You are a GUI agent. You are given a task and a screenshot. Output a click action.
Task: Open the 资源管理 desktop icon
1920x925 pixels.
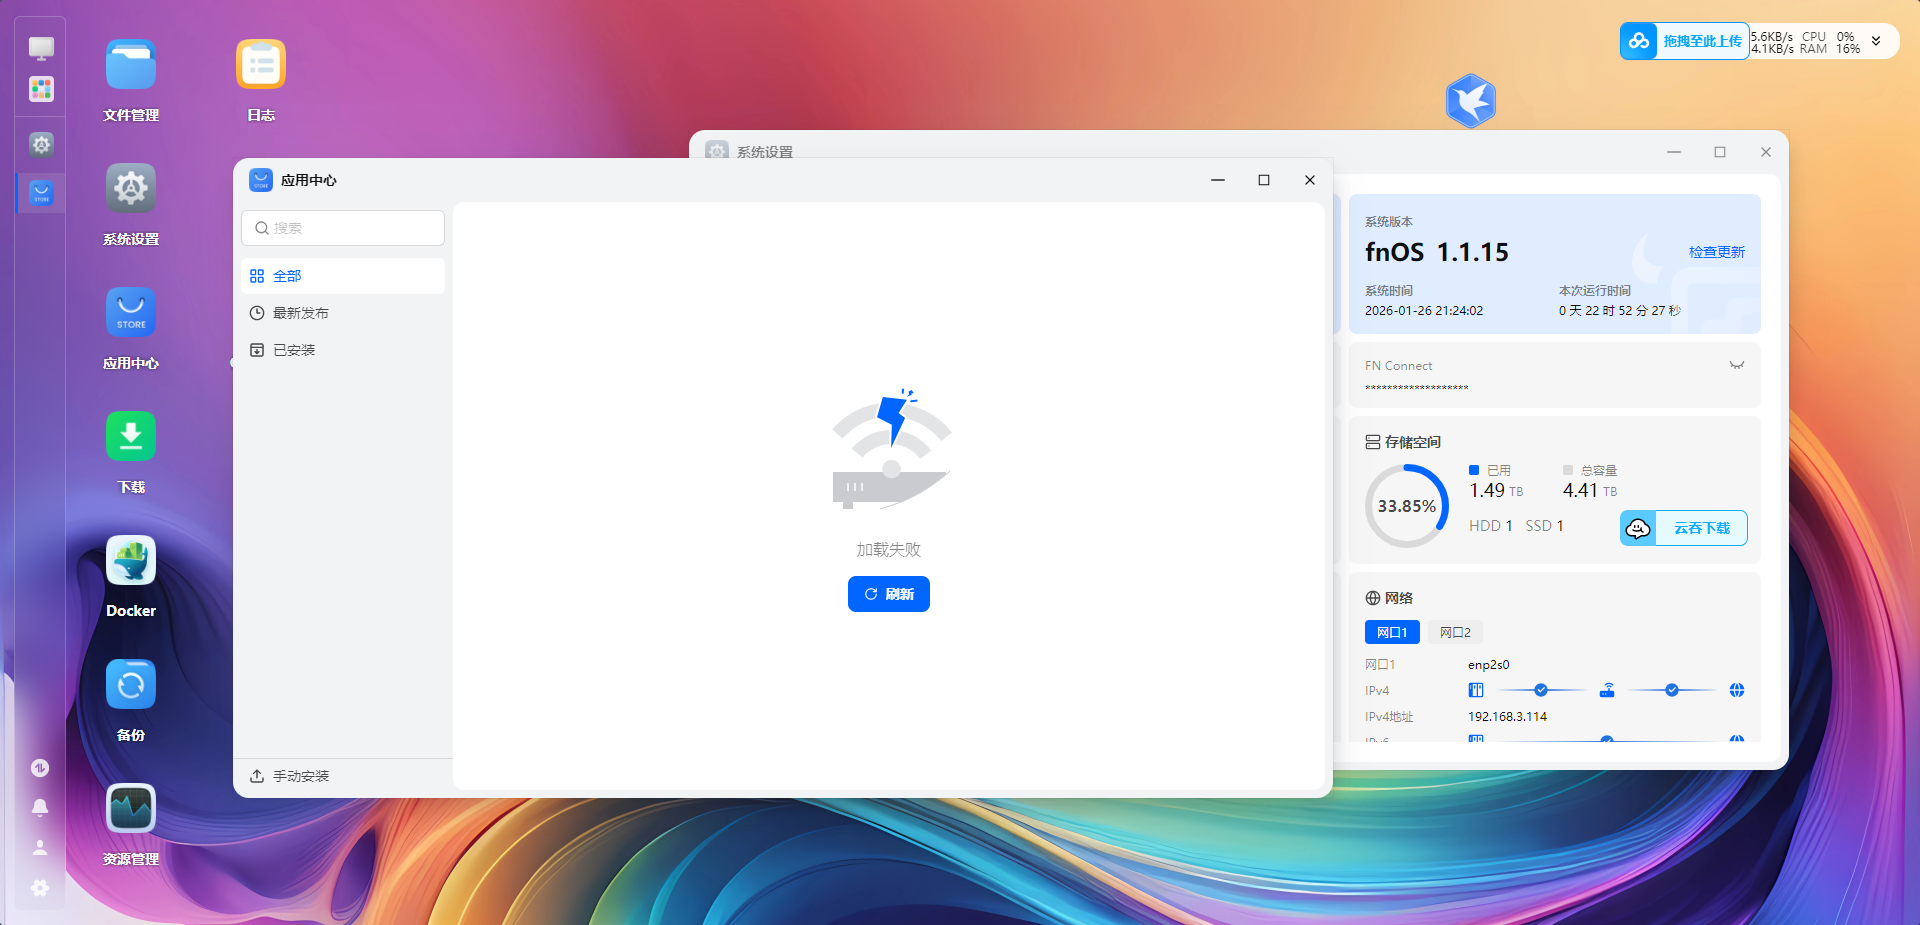131,809
